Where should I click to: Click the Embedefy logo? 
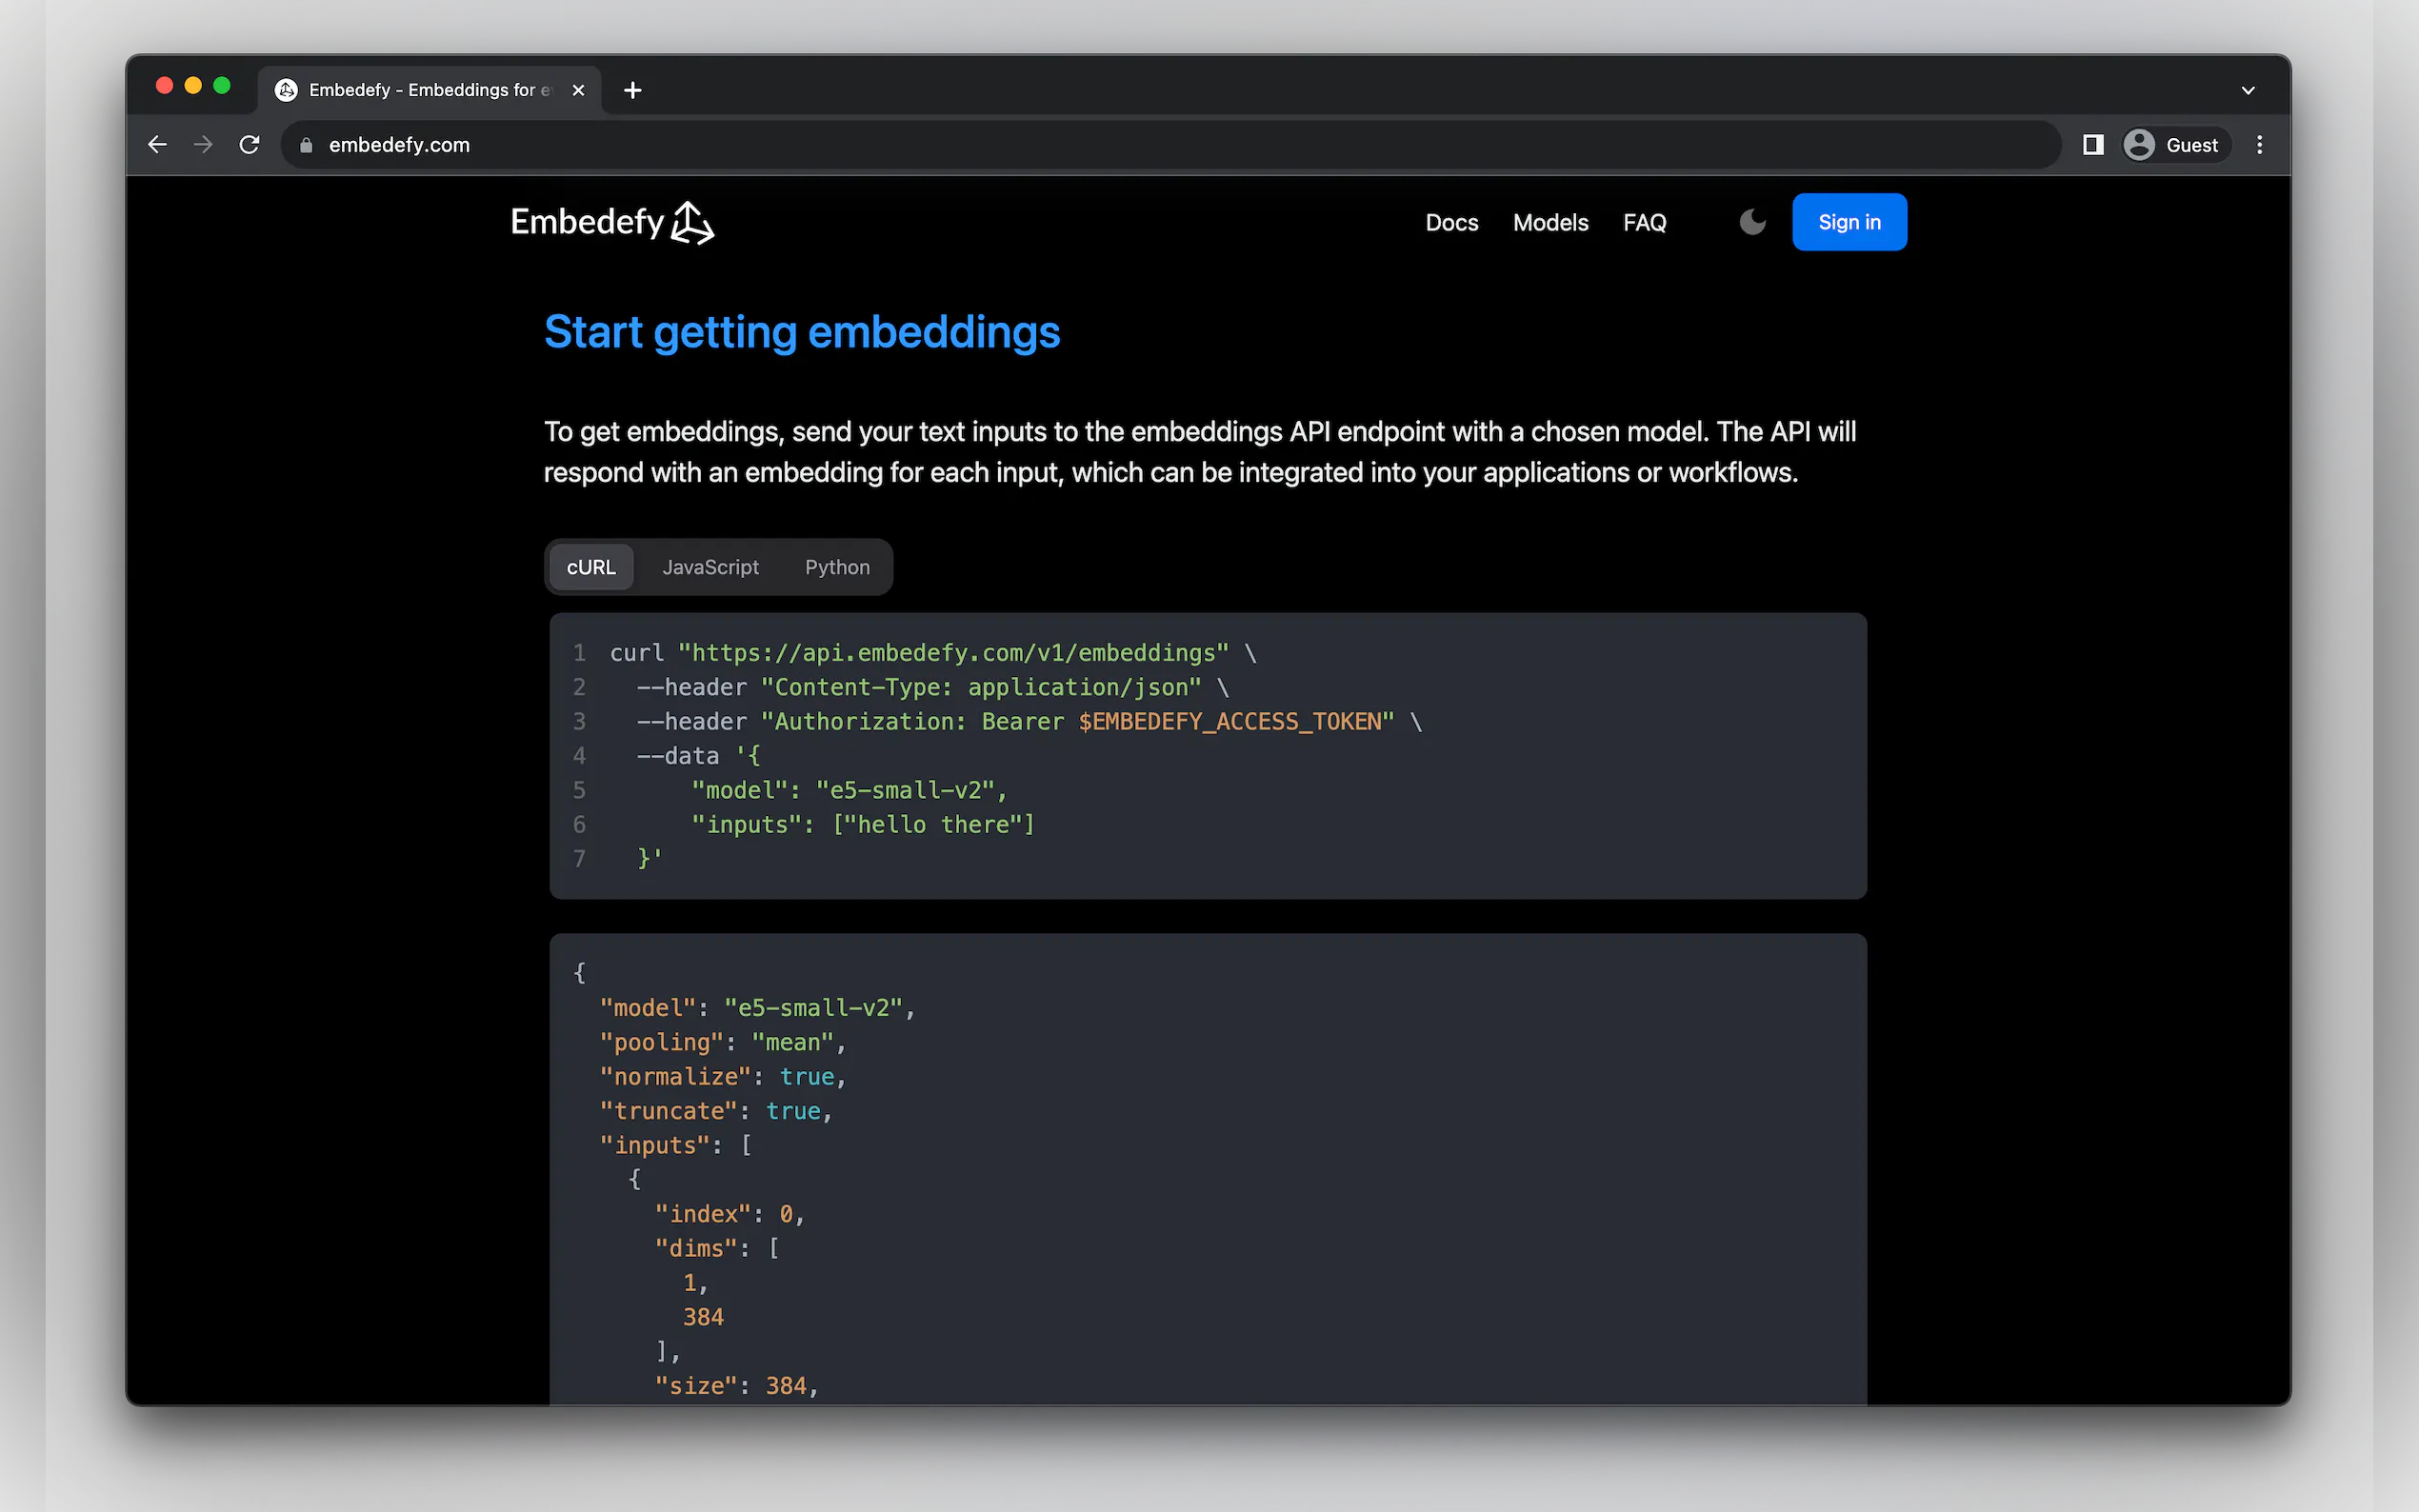click(x=612, y=222)
